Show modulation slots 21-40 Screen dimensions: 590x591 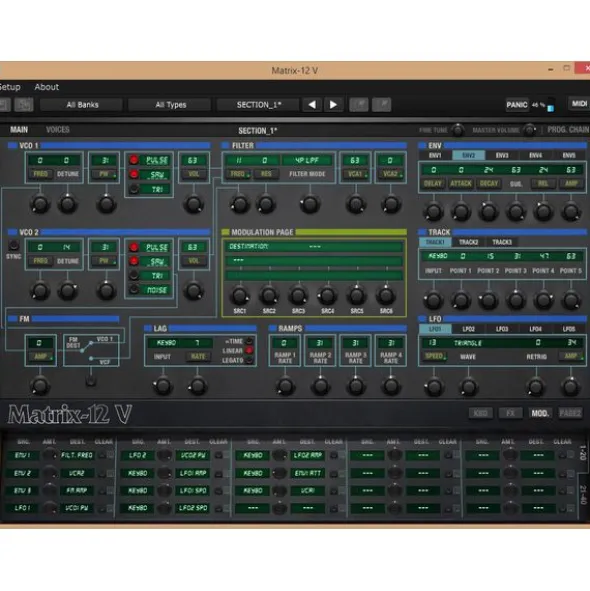583,495
